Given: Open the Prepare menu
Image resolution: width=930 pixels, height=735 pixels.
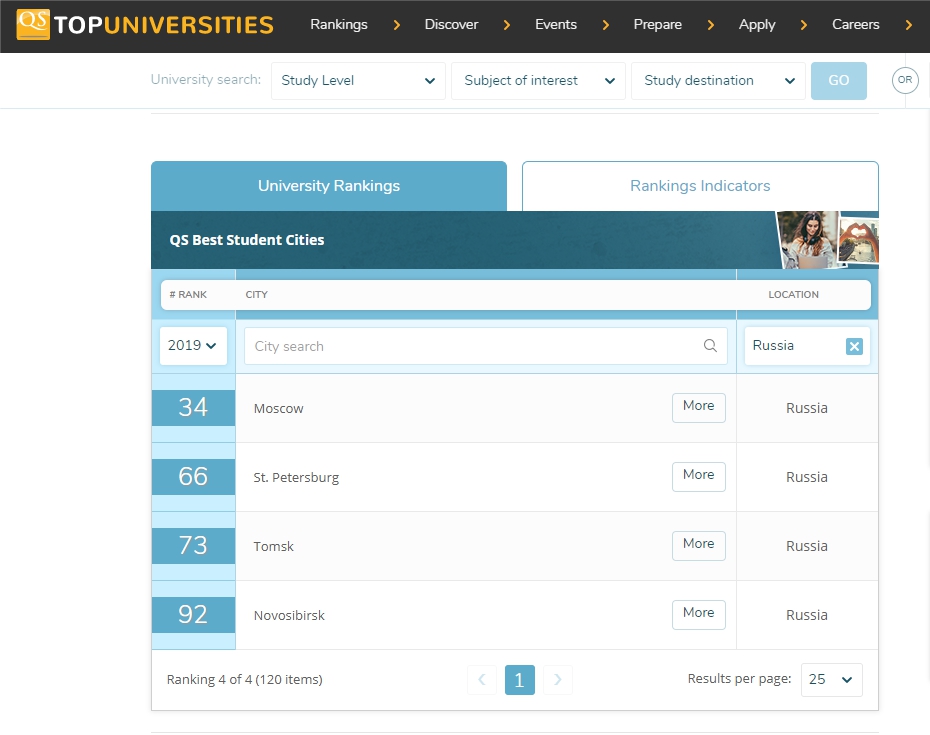Looking at the screenshot, I should click(x=657, y=24).
